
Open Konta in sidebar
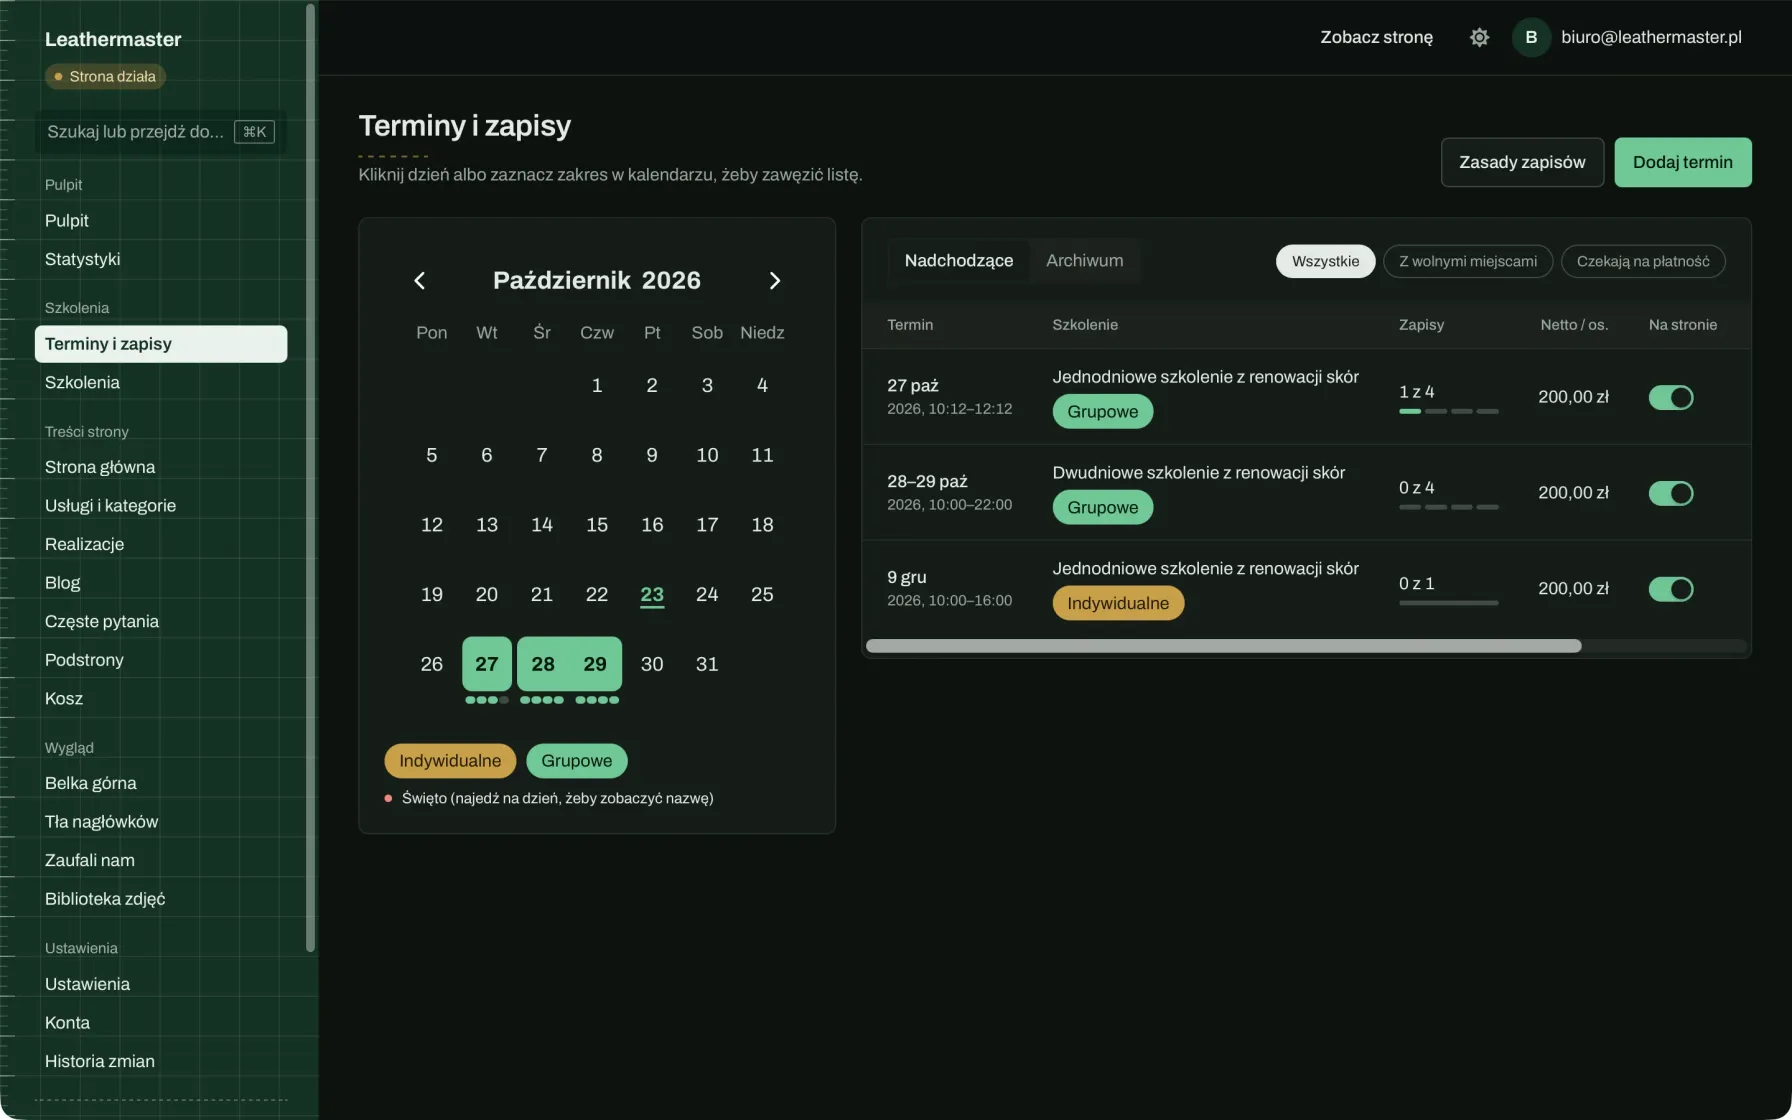(160, 1023)
